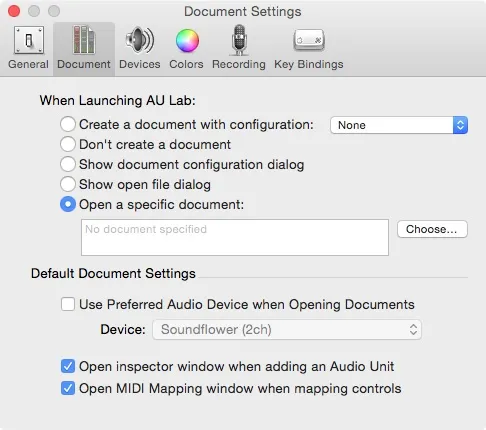Open the Colors wheel icon
The height and width of the screenshot is (430, 486).
coord(187,41)
